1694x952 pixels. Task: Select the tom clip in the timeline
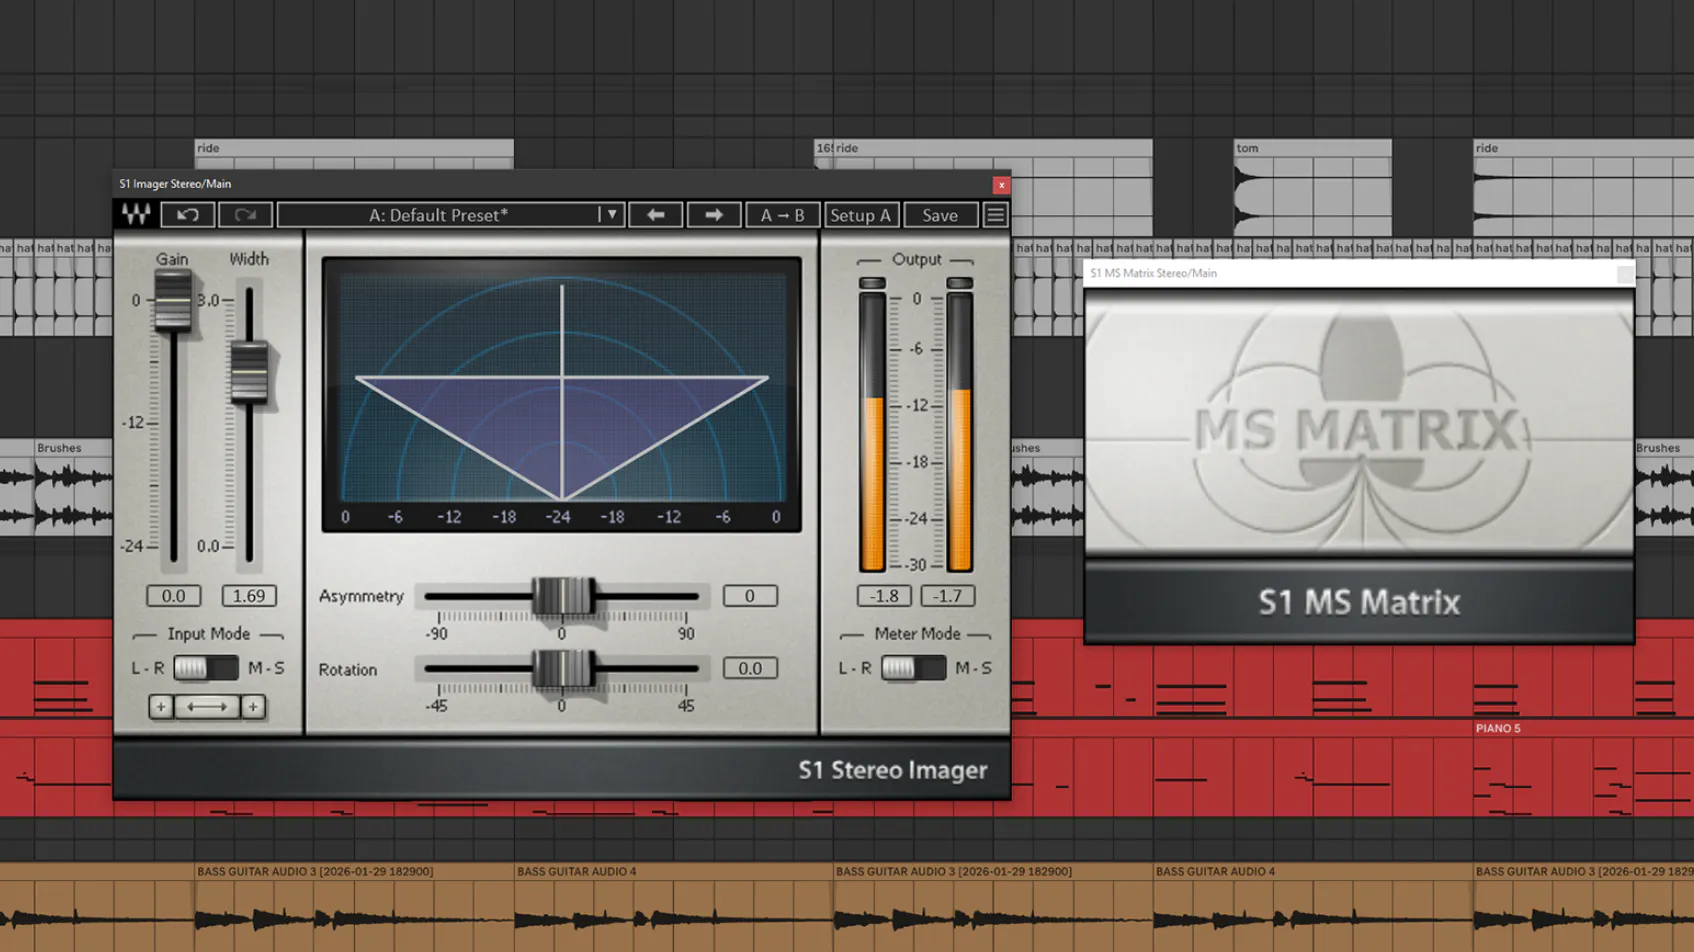[x=1312, y=187]
